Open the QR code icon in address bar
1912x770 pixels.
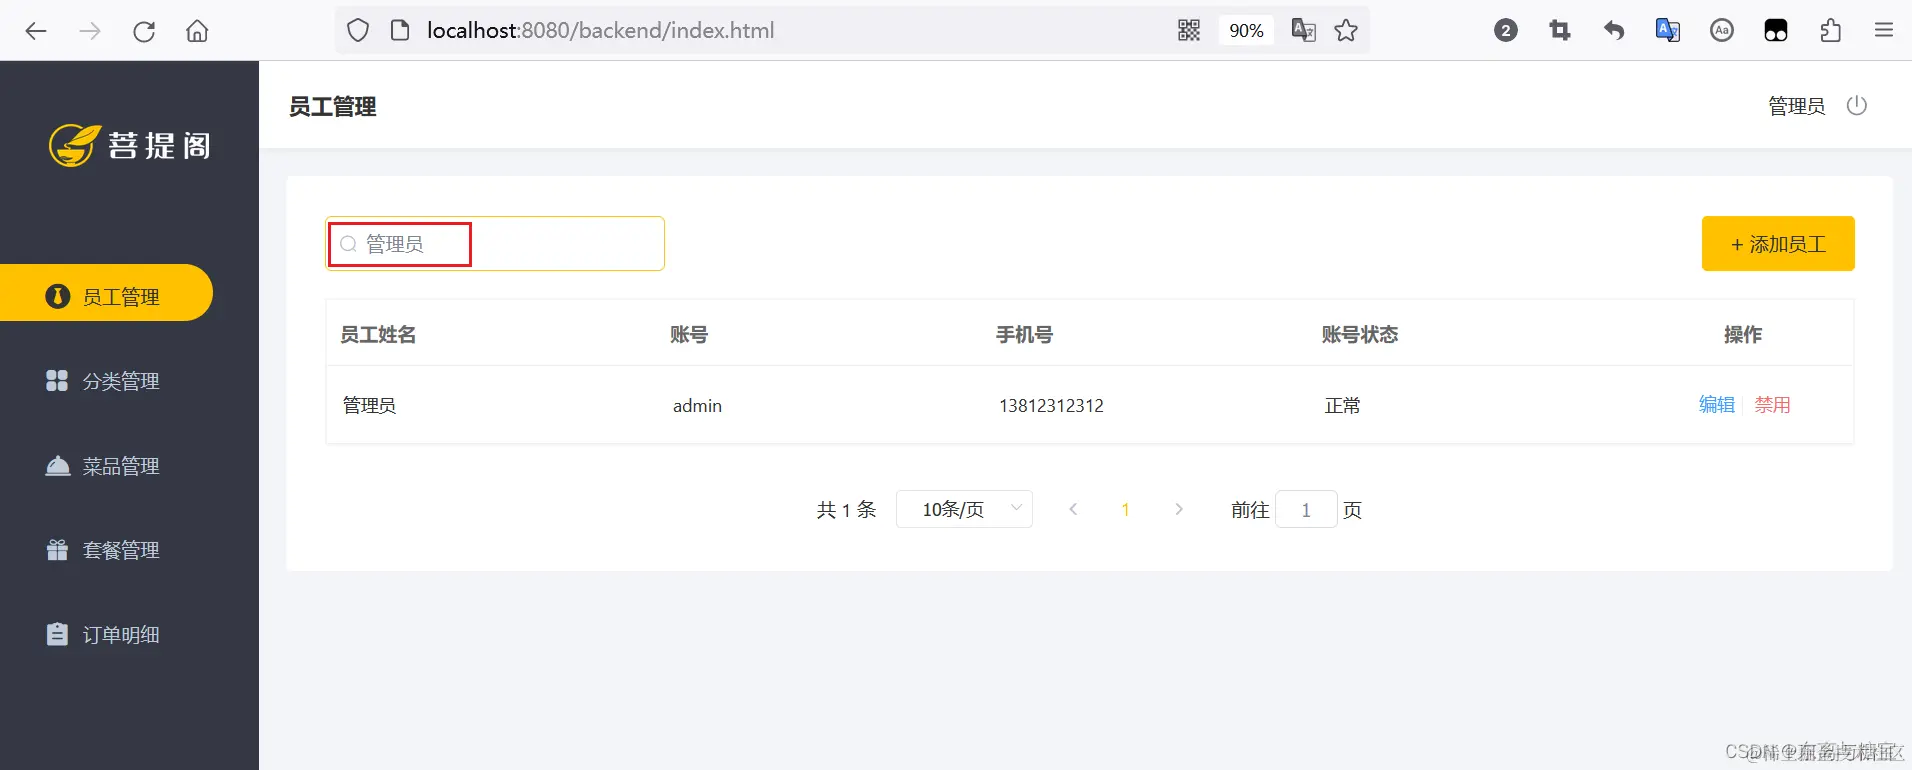coord(1189,31)
